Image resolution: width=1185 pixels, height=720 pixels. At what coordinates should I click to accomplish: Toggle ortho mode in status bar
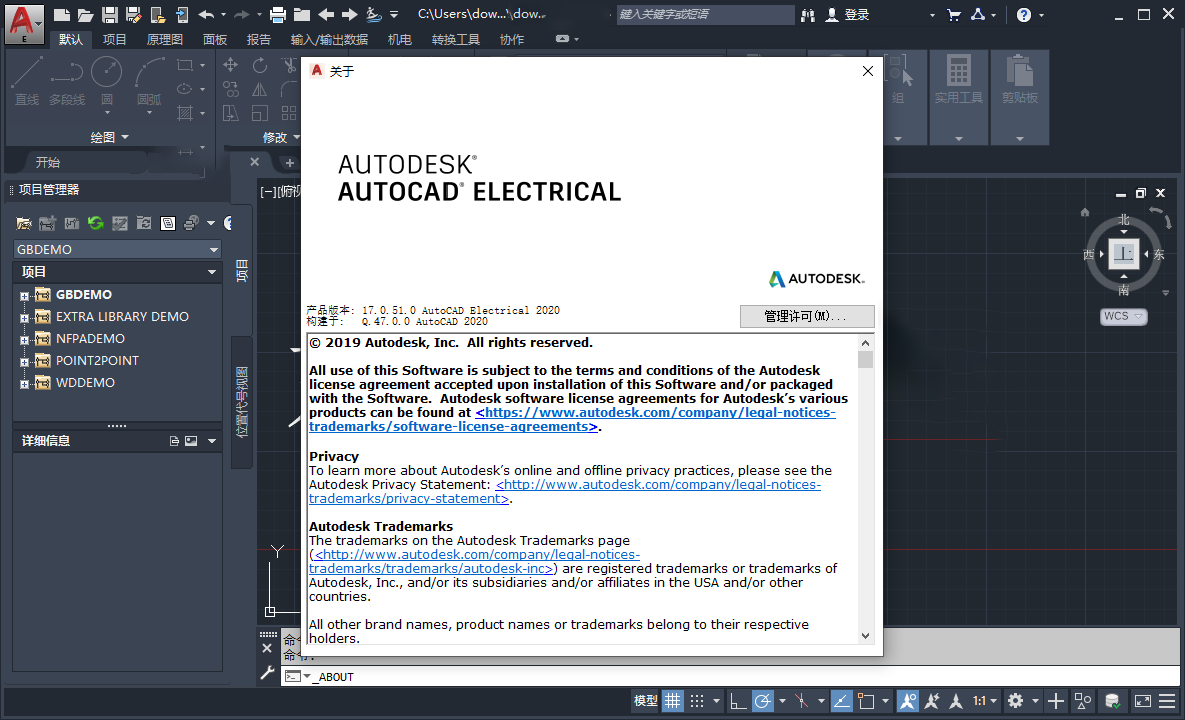(x=738, y=701)
